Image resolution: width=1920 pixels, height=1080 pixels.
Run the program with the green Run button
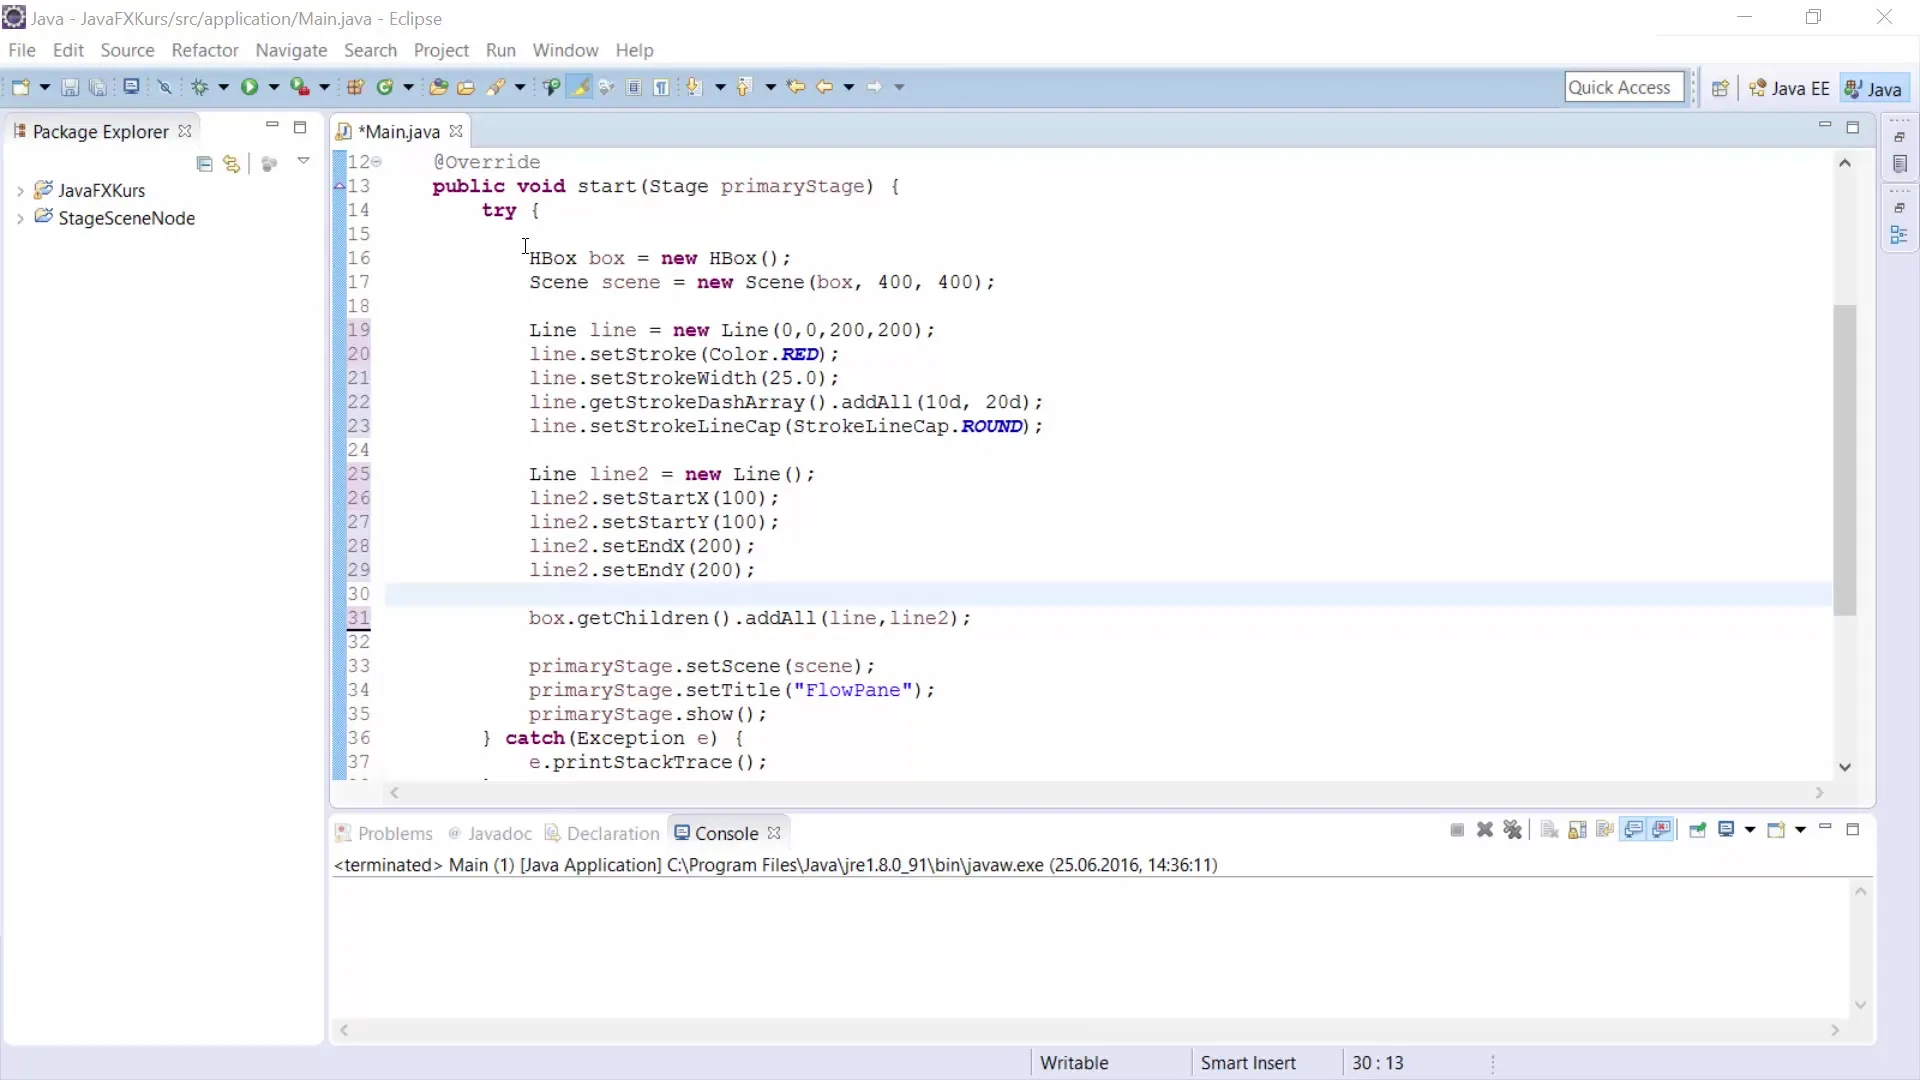[249, 87]
